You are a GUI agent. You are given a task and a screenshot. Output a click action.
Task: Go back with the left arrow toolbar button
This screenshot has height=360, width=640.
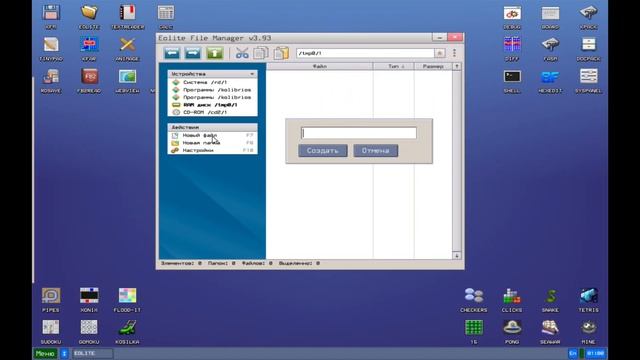172,53
